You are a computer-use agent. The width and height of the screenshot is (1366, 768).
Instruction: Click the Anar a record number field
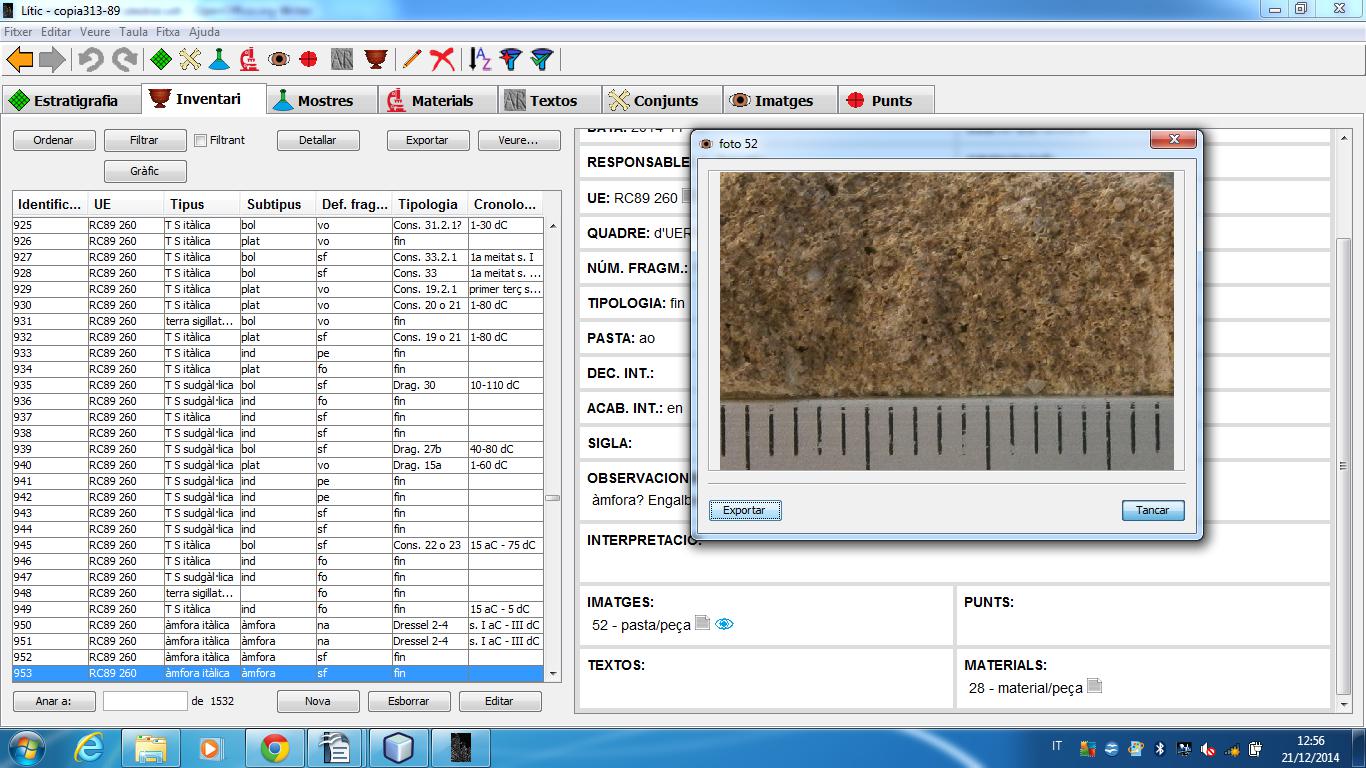point(145,701)
